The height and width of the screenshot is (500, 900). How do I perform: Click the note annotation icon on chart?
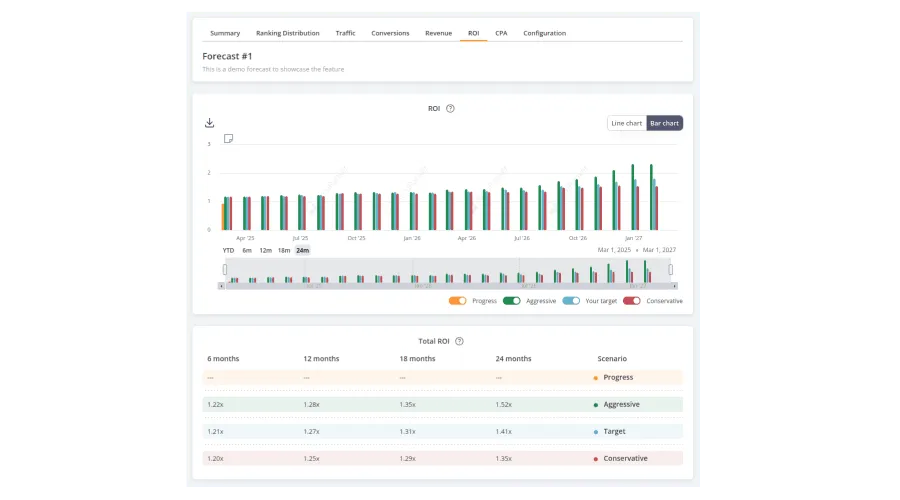(228, 138)
